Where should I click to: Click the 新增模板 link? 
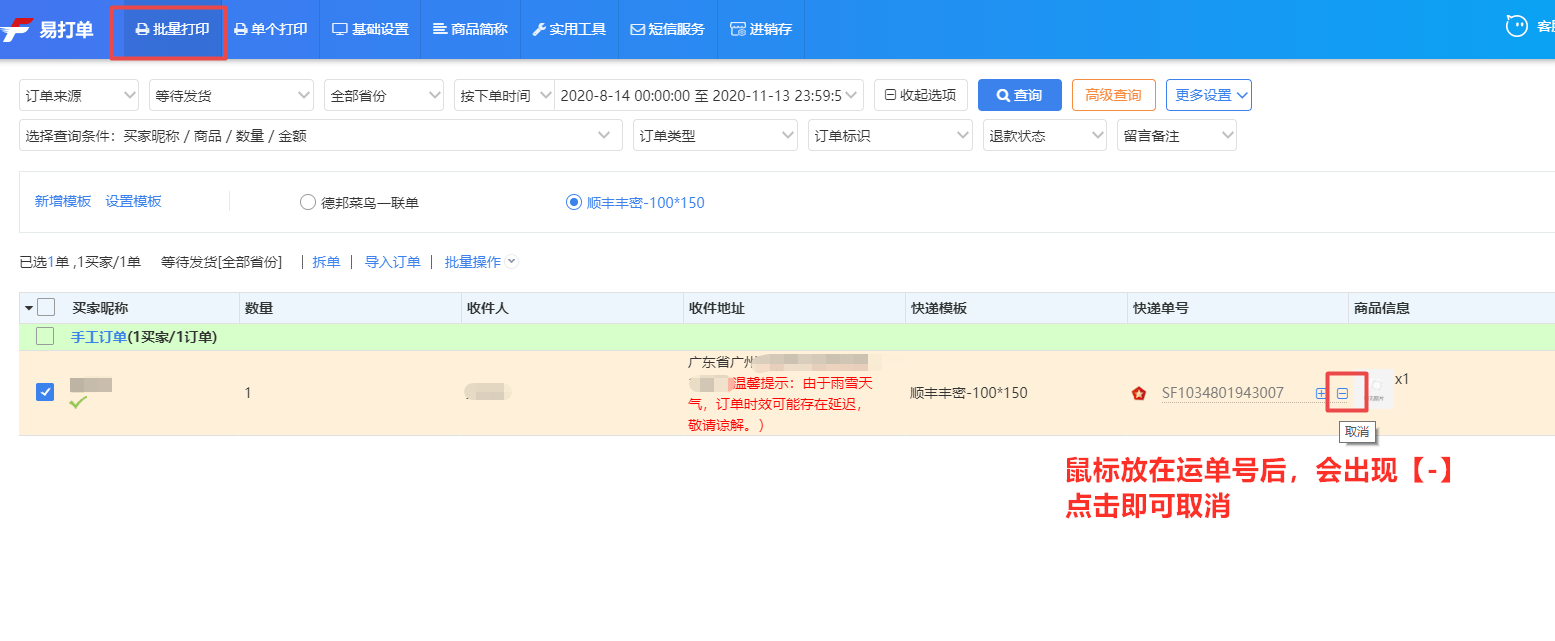(x=63, y=201)
